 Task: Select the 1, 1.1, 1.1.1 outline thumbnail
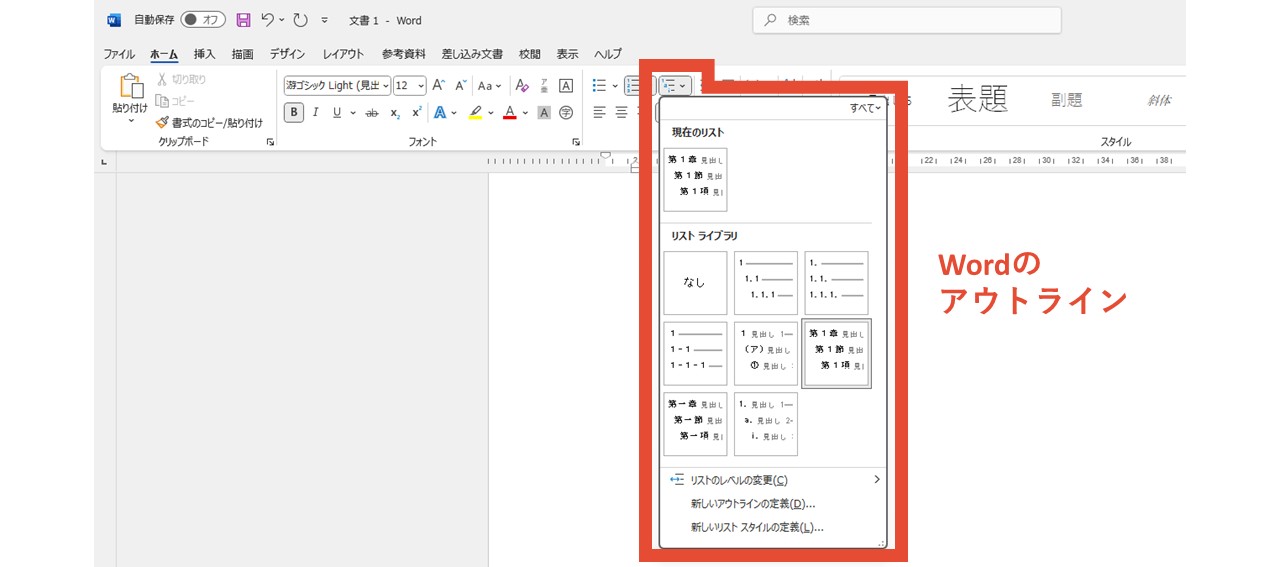point(766,283)
